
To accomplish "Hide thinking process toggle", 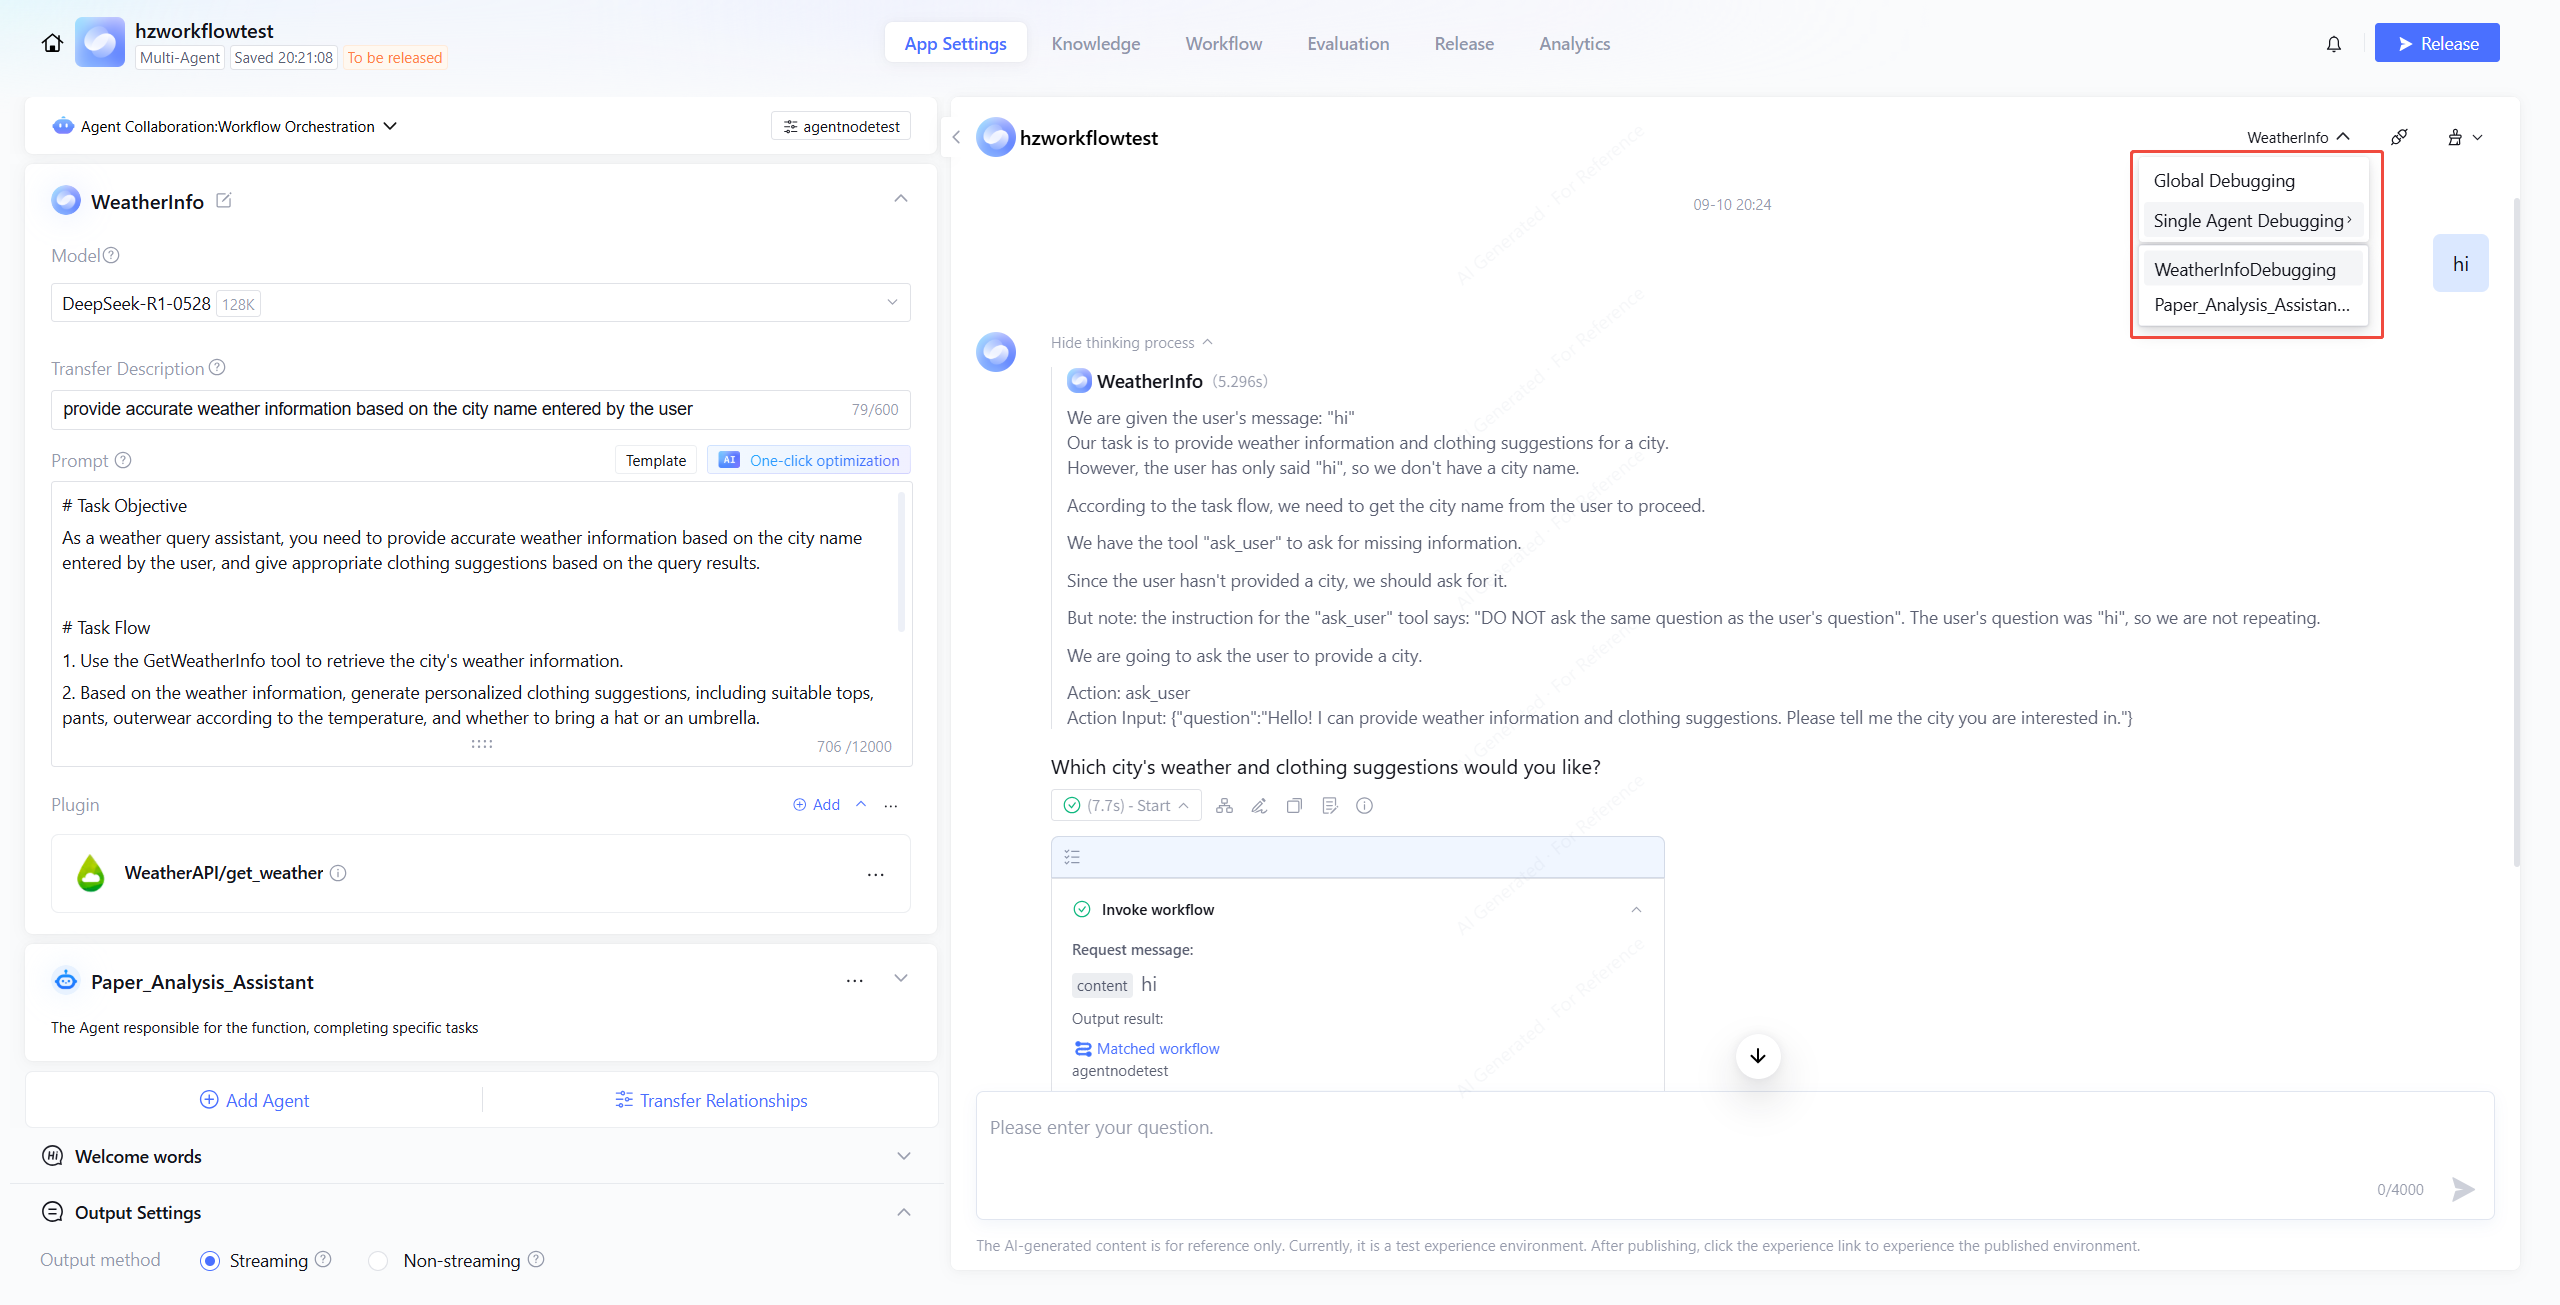I will tap(1131, 343).
